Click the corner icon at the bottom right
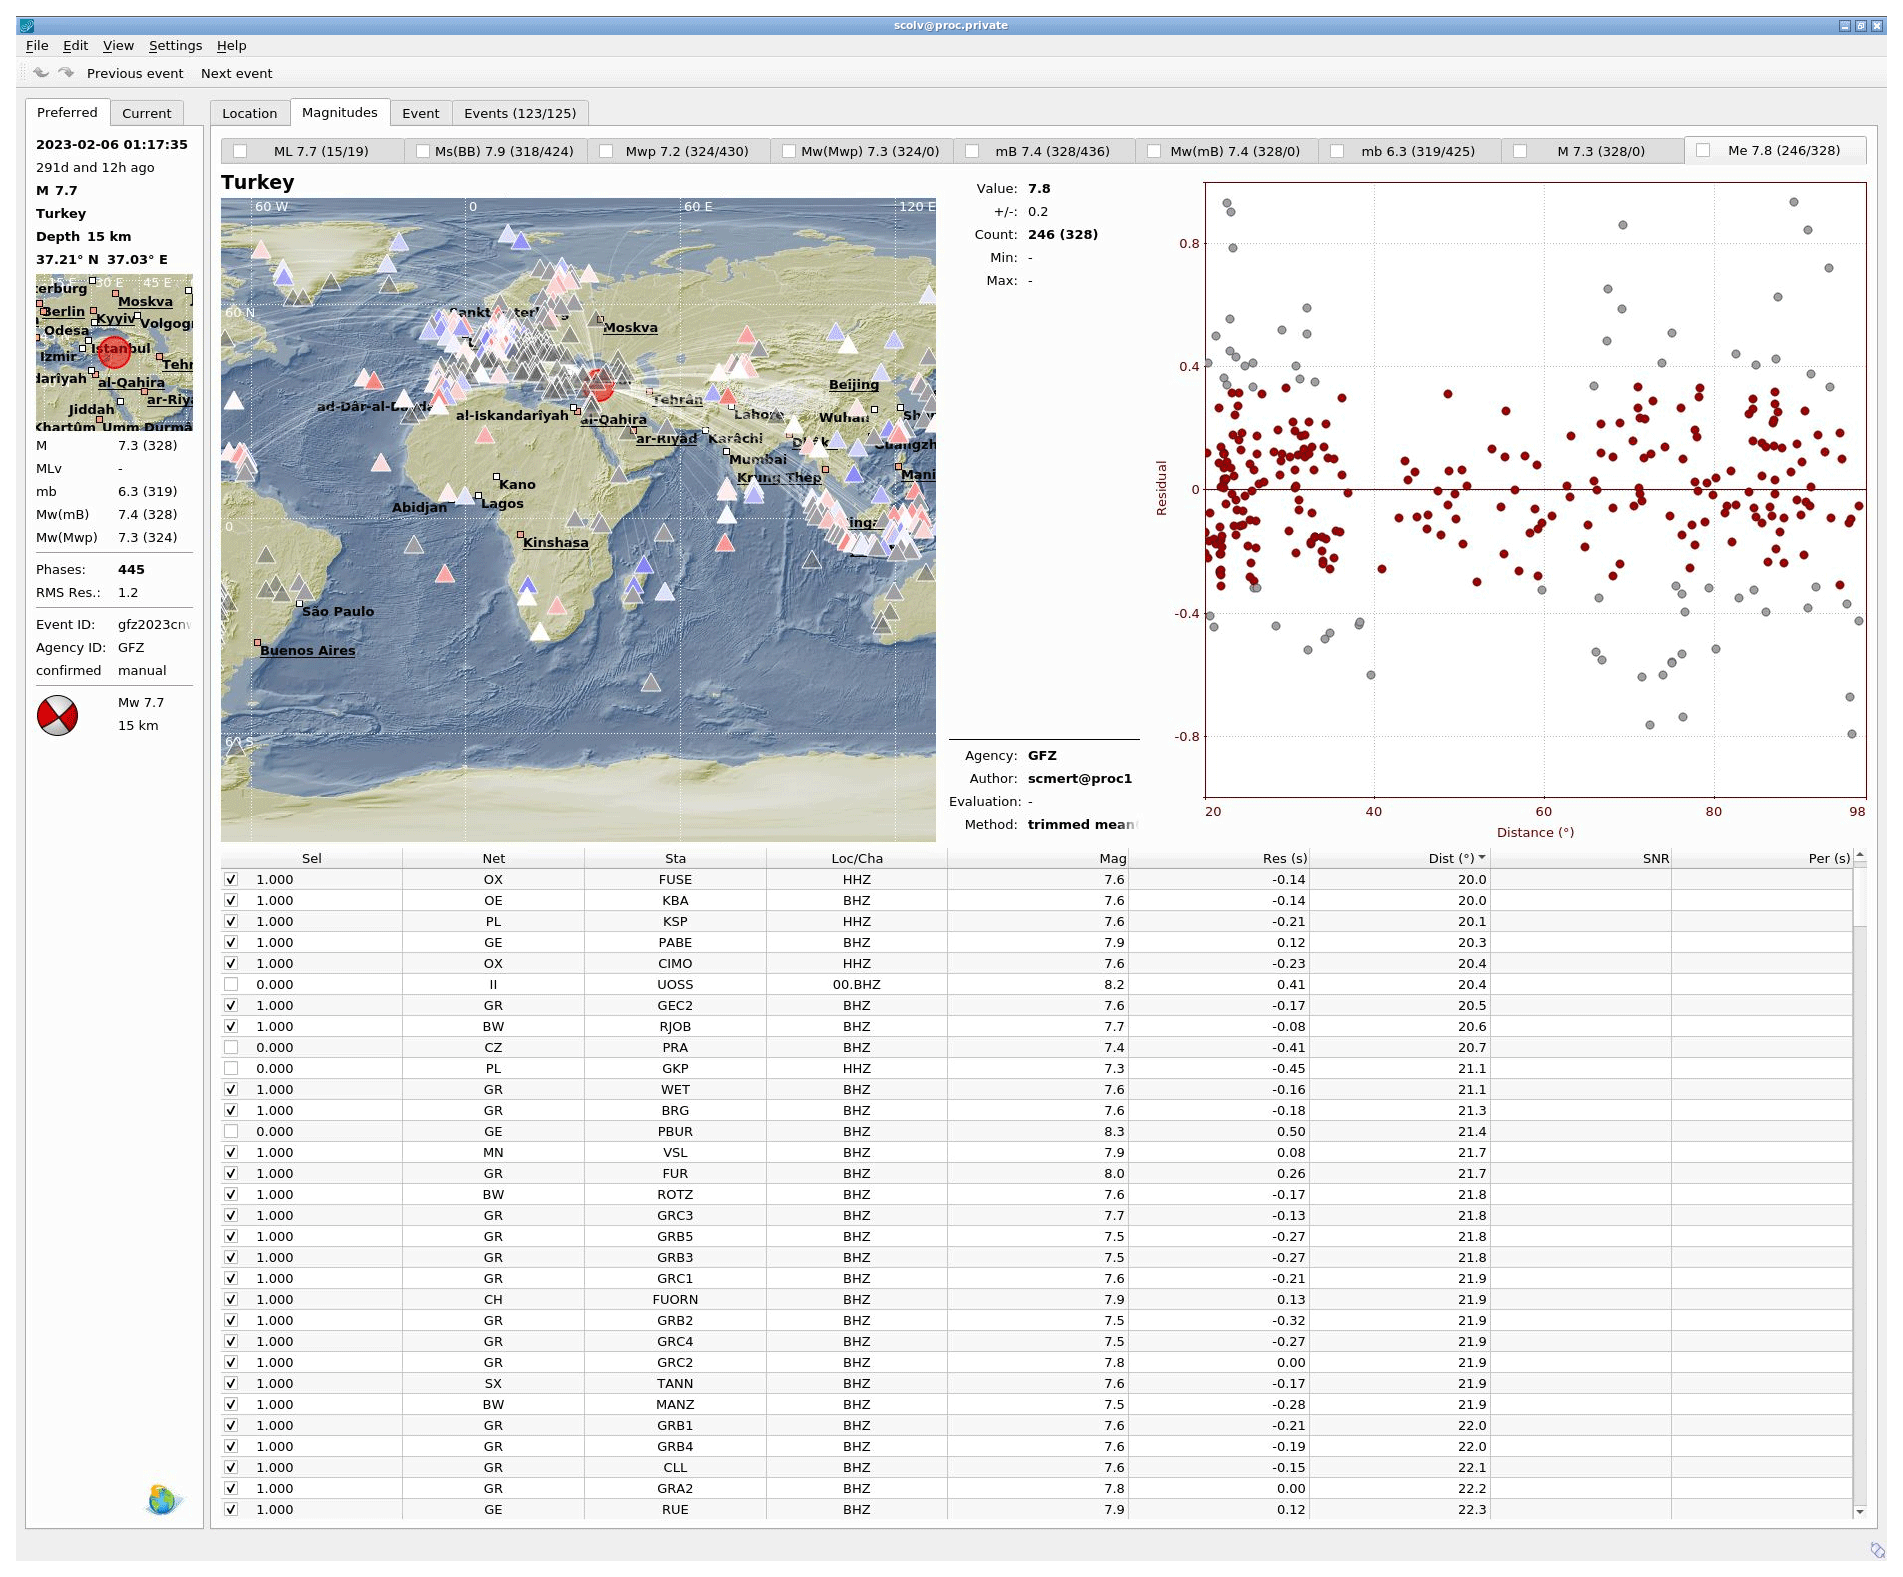The width and height of the screenshot is (1903, 1577). 1877,1549
